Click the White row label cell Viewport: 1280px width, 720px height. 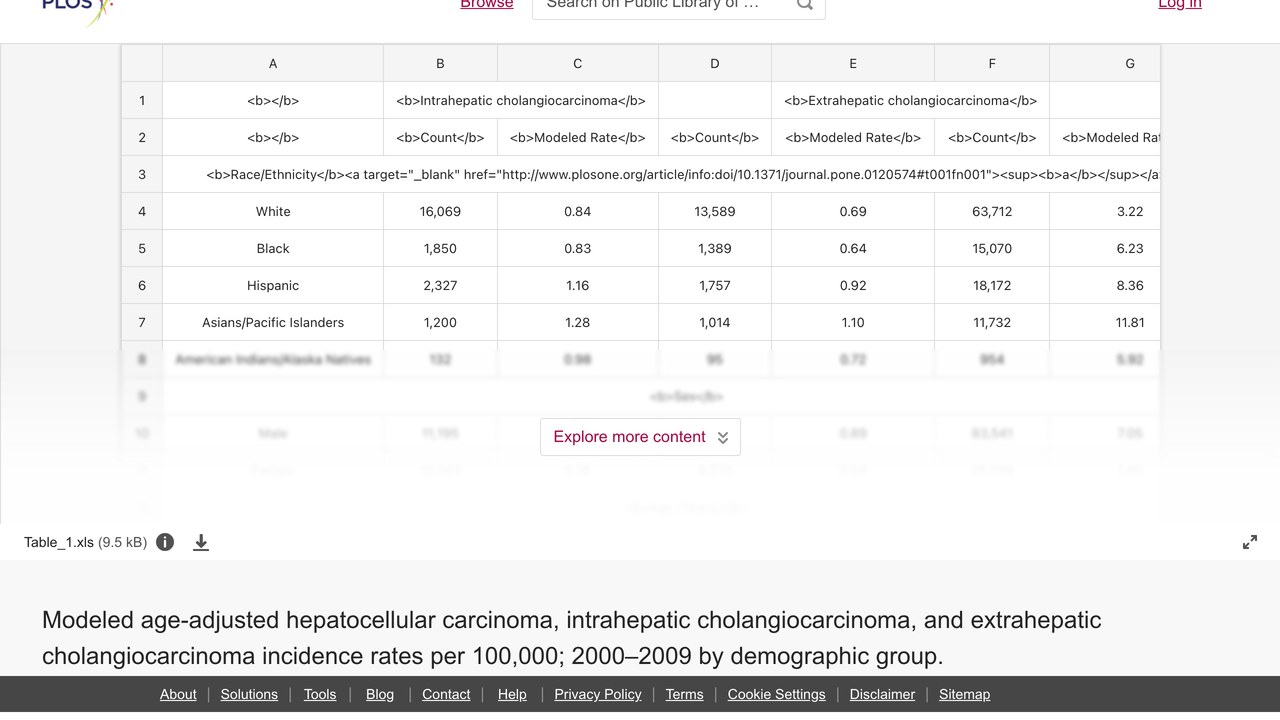[x=273, y=211]
